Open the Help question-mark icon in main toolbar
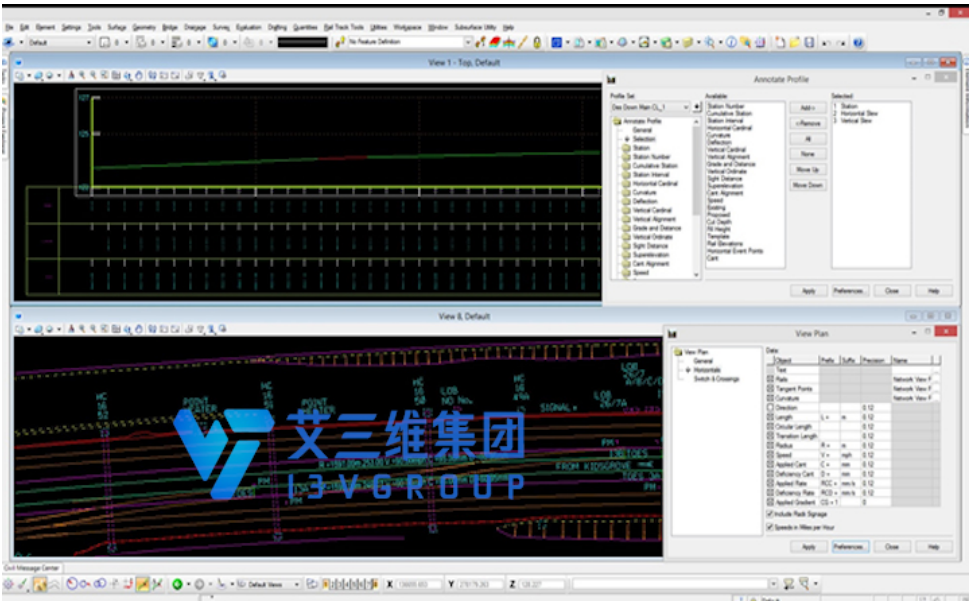The height and width of the screenshot is (611, 972). [858, 43]
